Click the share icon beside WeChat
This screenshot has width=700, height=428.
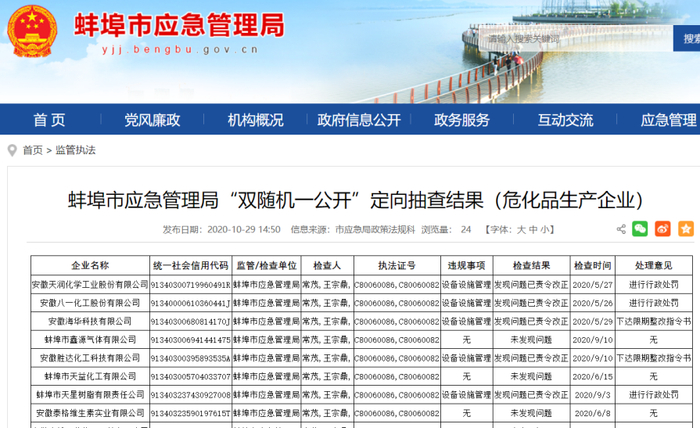tap(621, 229)
